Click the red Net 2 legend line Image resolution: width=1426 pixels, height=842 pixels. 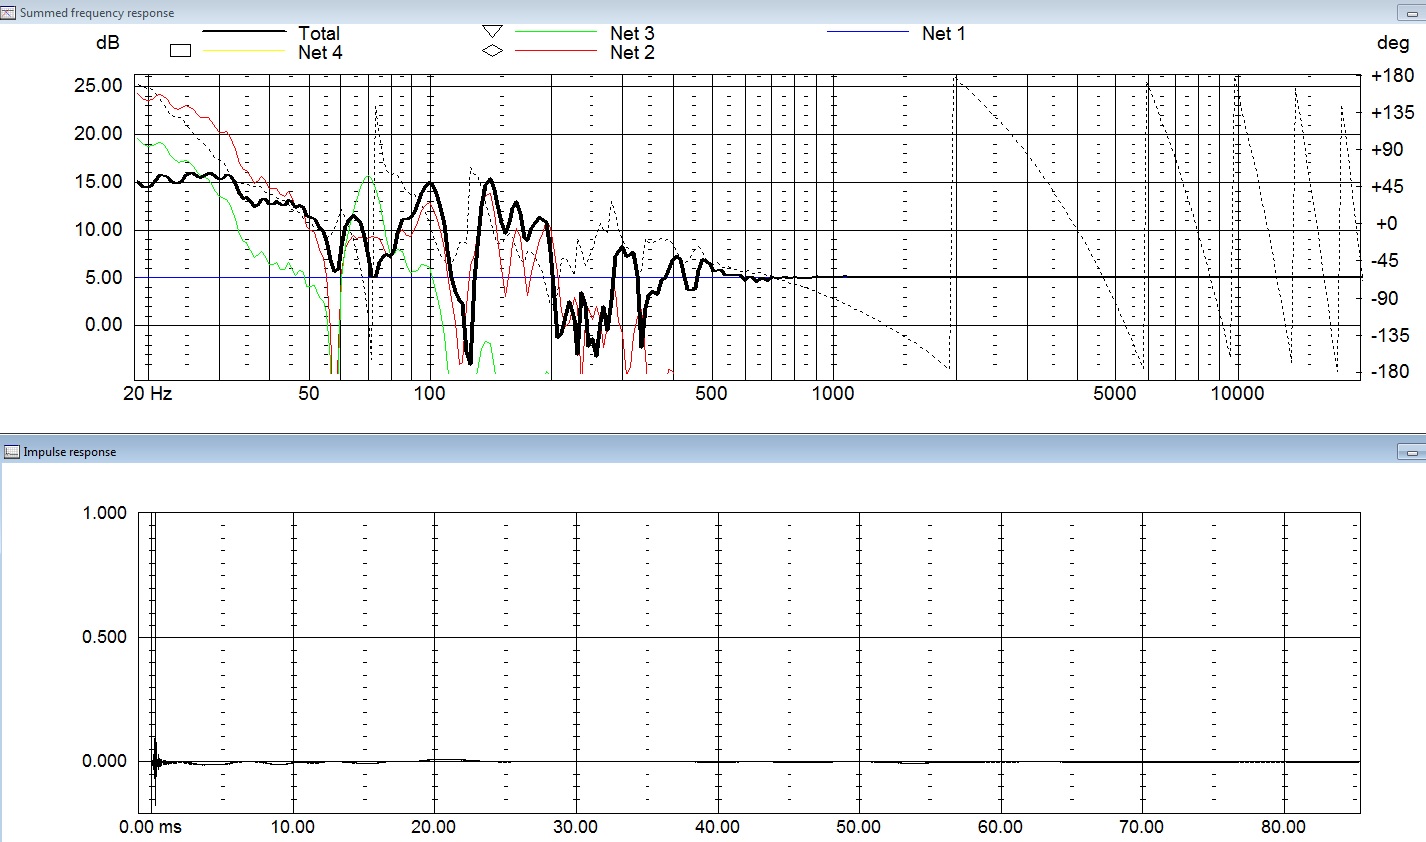pos(556,52)
